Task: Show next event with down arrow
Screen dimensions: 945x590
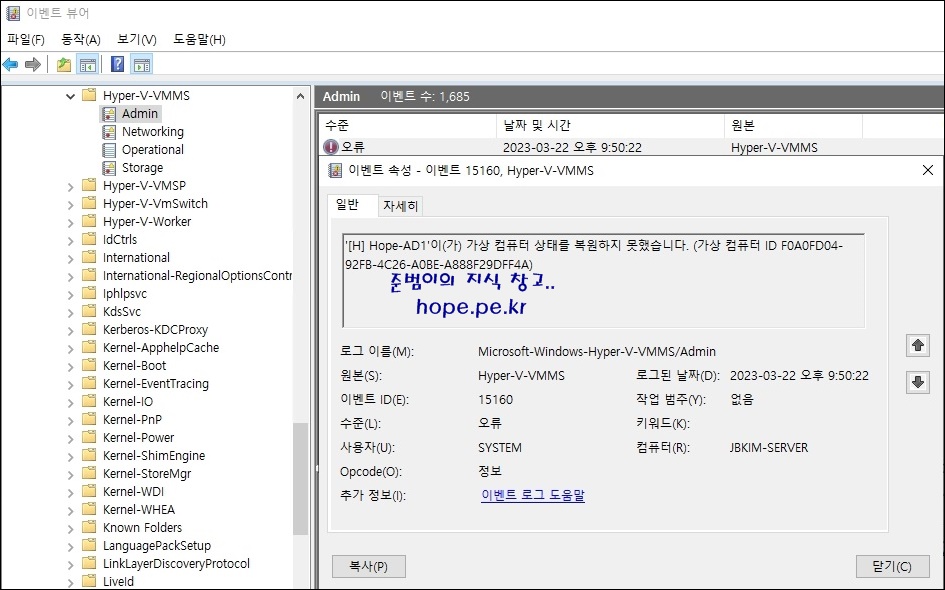Action: click(918, 382)
